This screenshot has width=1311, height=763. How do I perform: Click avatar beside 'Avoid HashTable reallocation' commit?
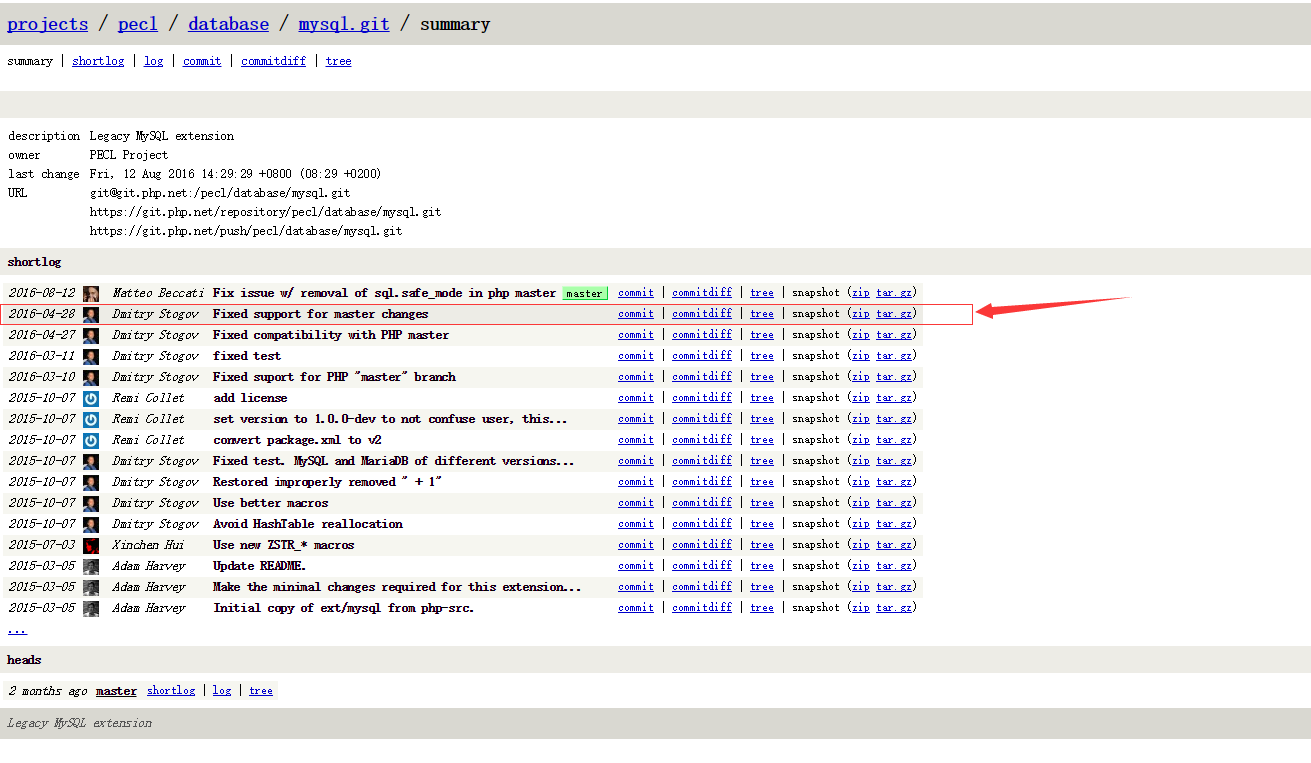(91, 524)
